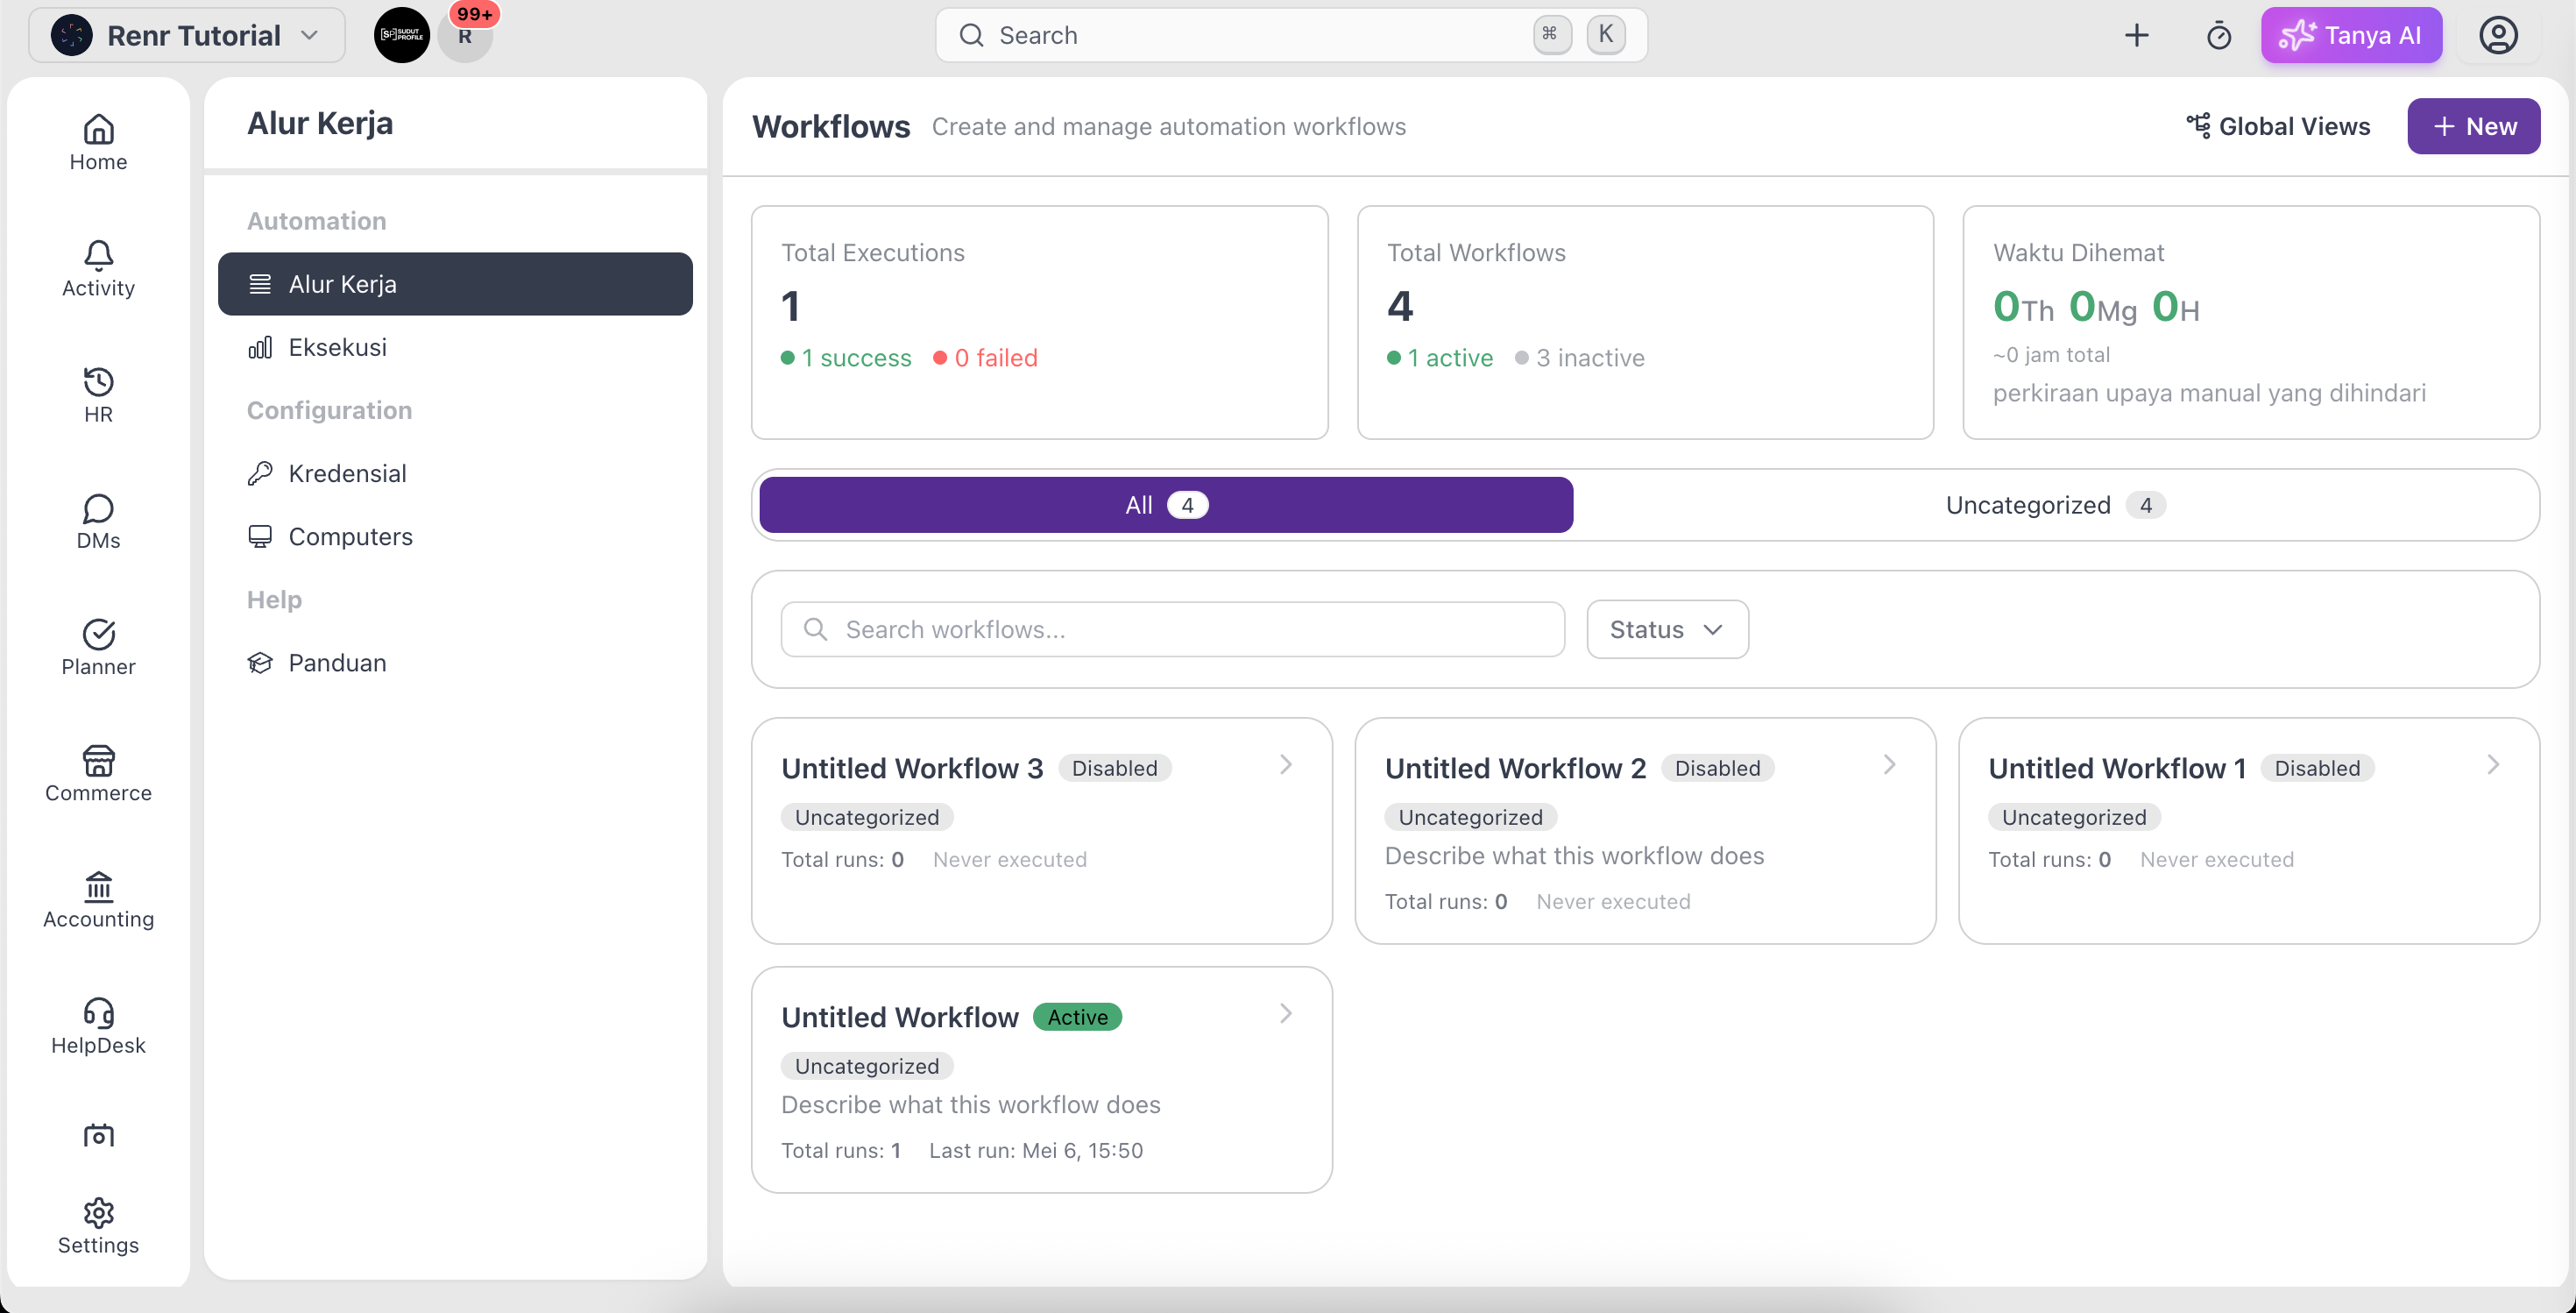The image size is (2576, 1313).
Task: Click the Waktu Dihemat card heading
Action: (x=2078, y=252)
